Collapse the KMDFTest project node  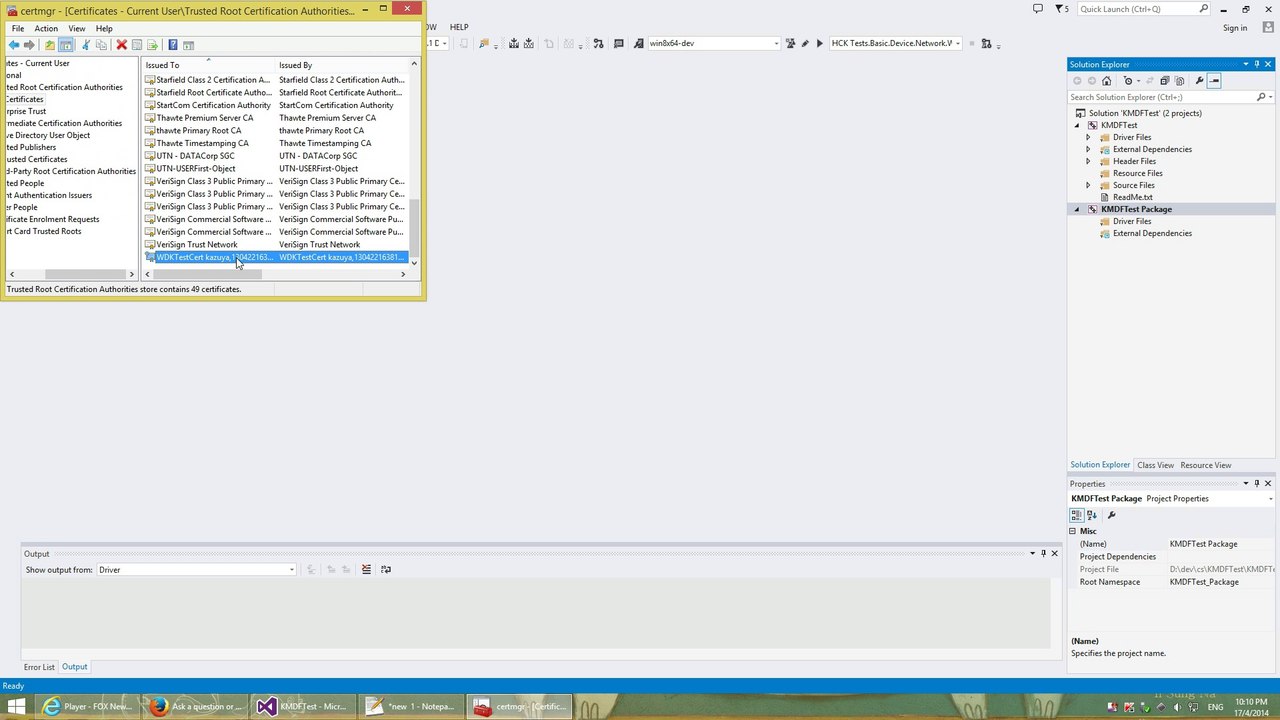click(1077, 125)
